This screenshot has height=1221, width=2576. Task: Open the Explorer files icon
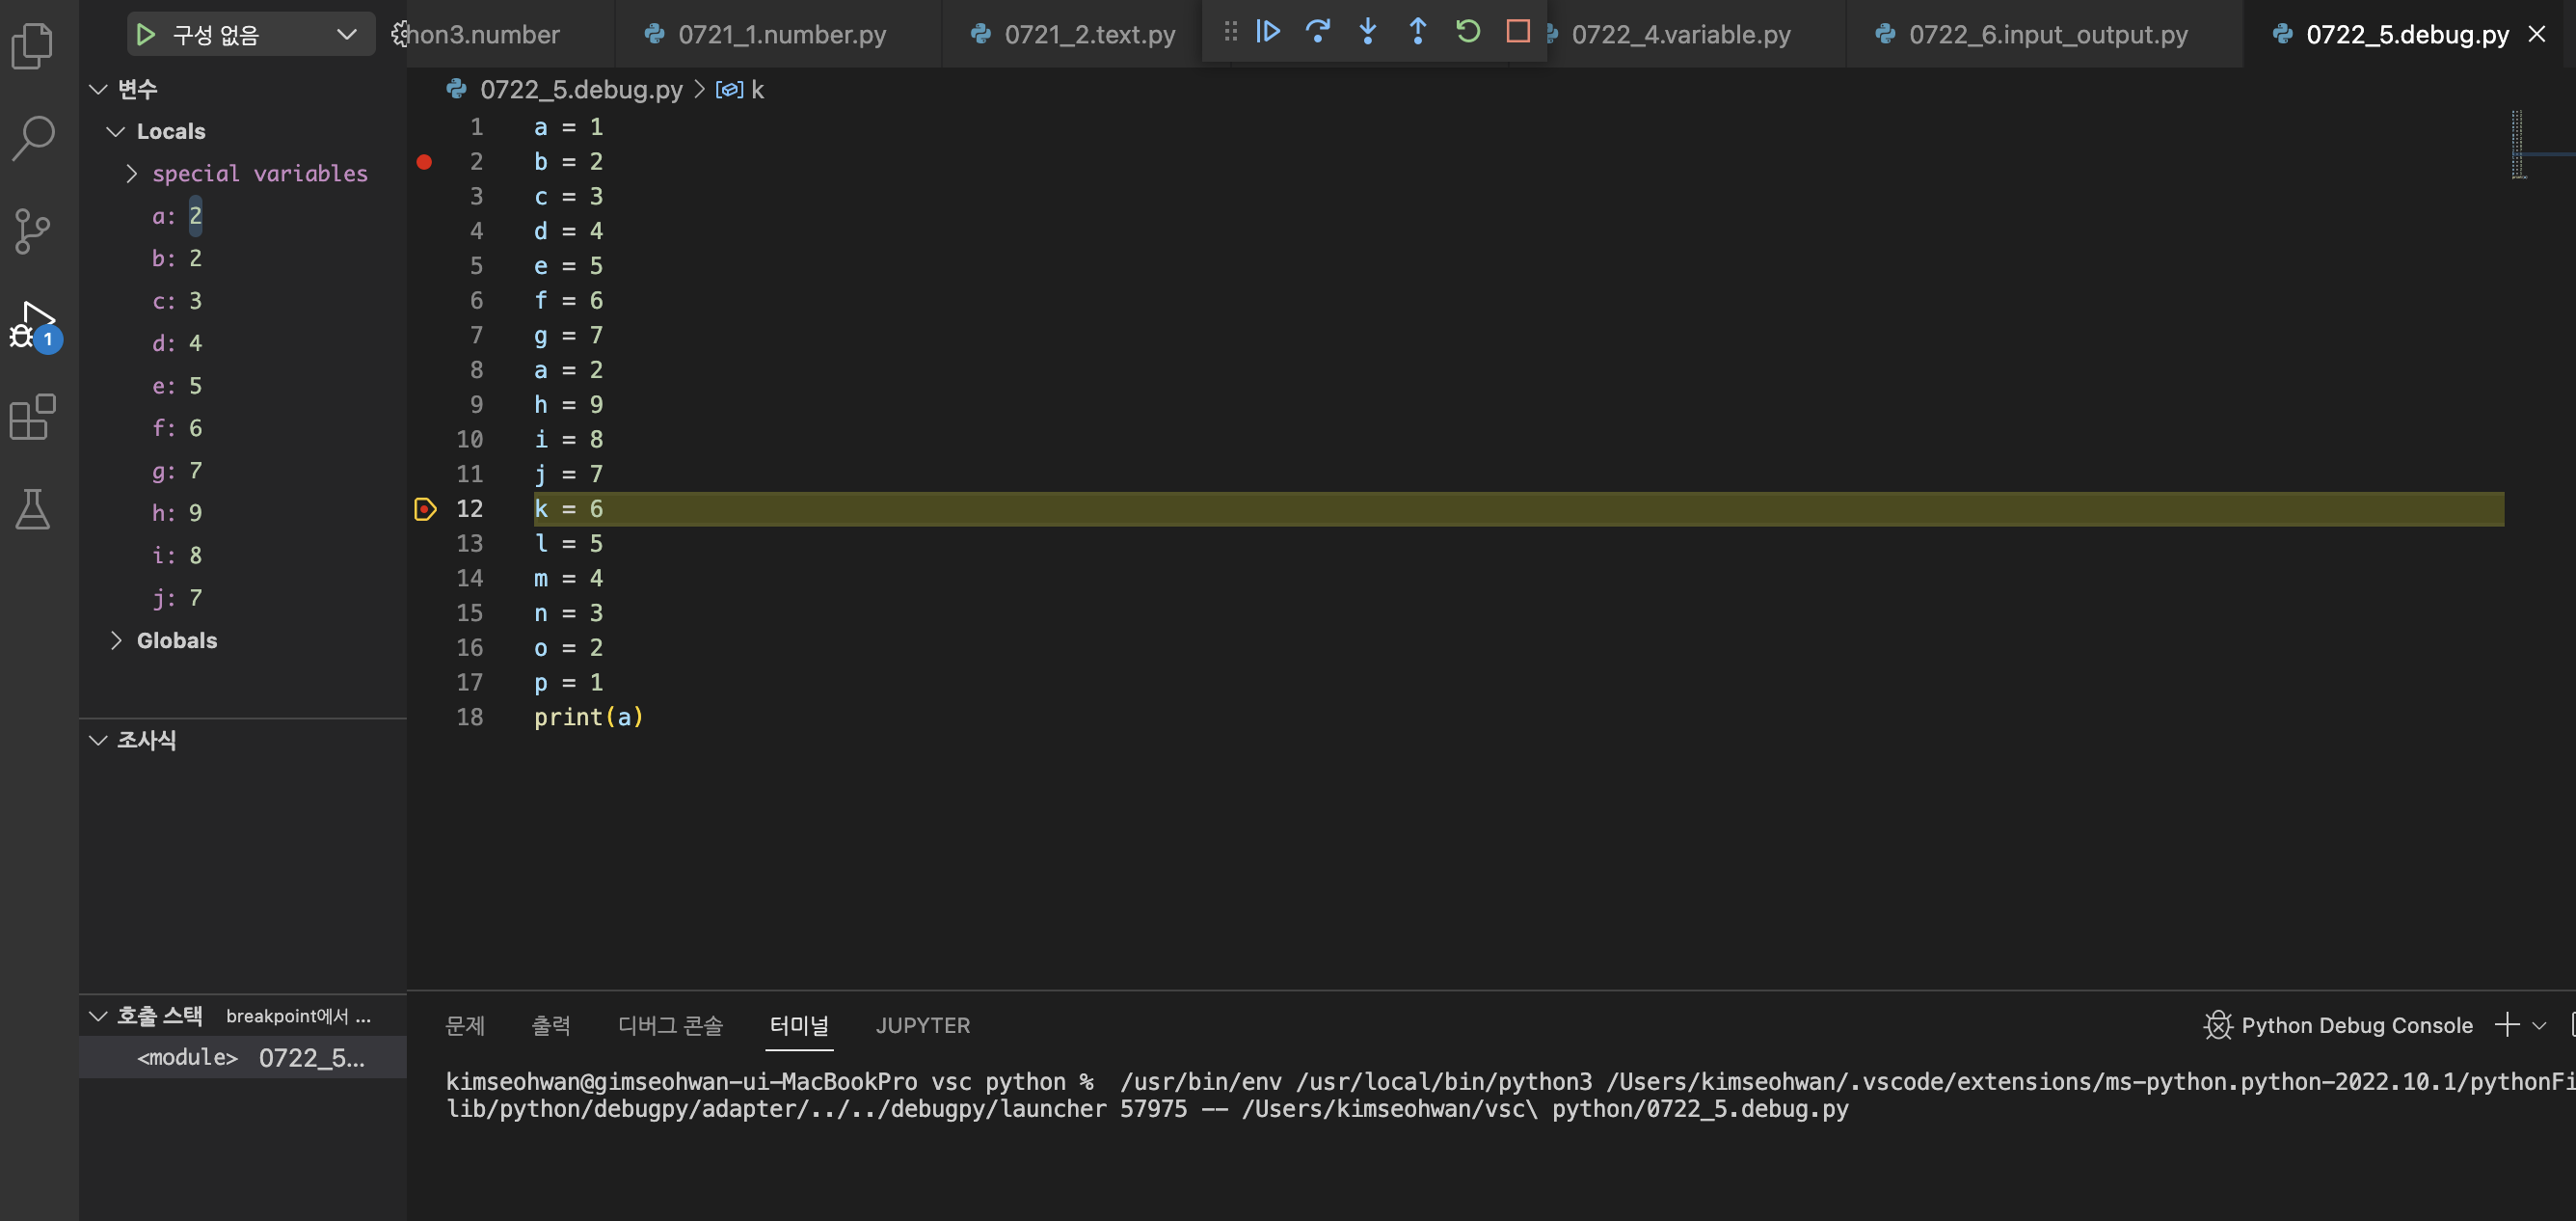click(33, 46)
